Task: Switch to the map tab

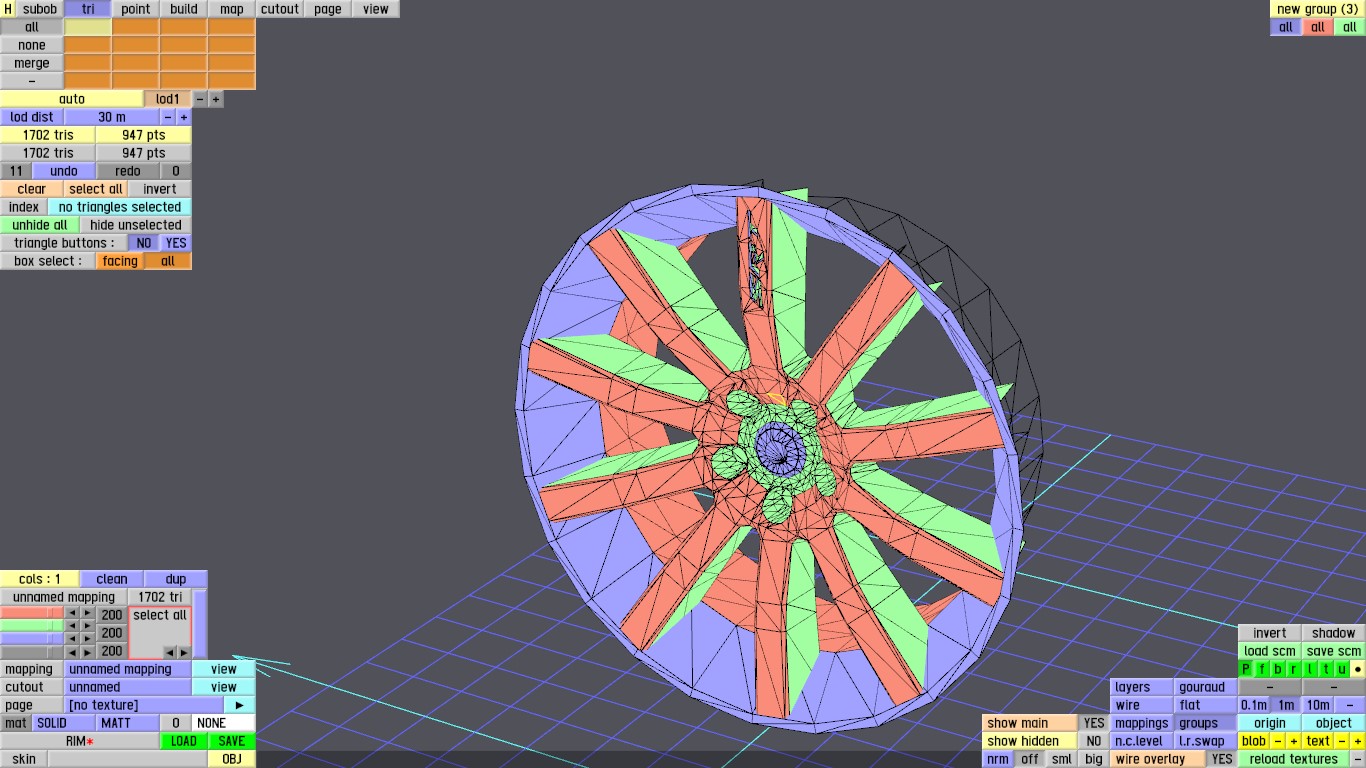Action: pyautogui.click(x=232, y=9)
